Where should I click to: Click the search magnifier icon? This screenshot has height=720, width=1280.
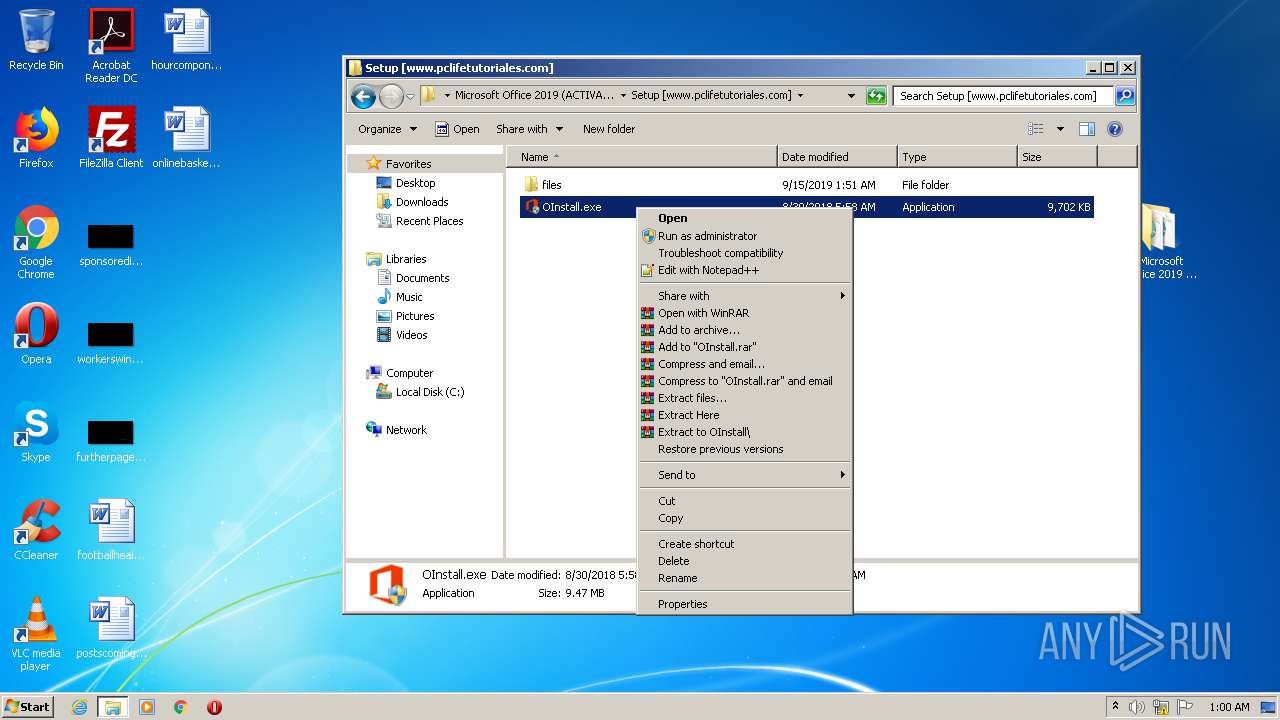(x=1125, y=96)
